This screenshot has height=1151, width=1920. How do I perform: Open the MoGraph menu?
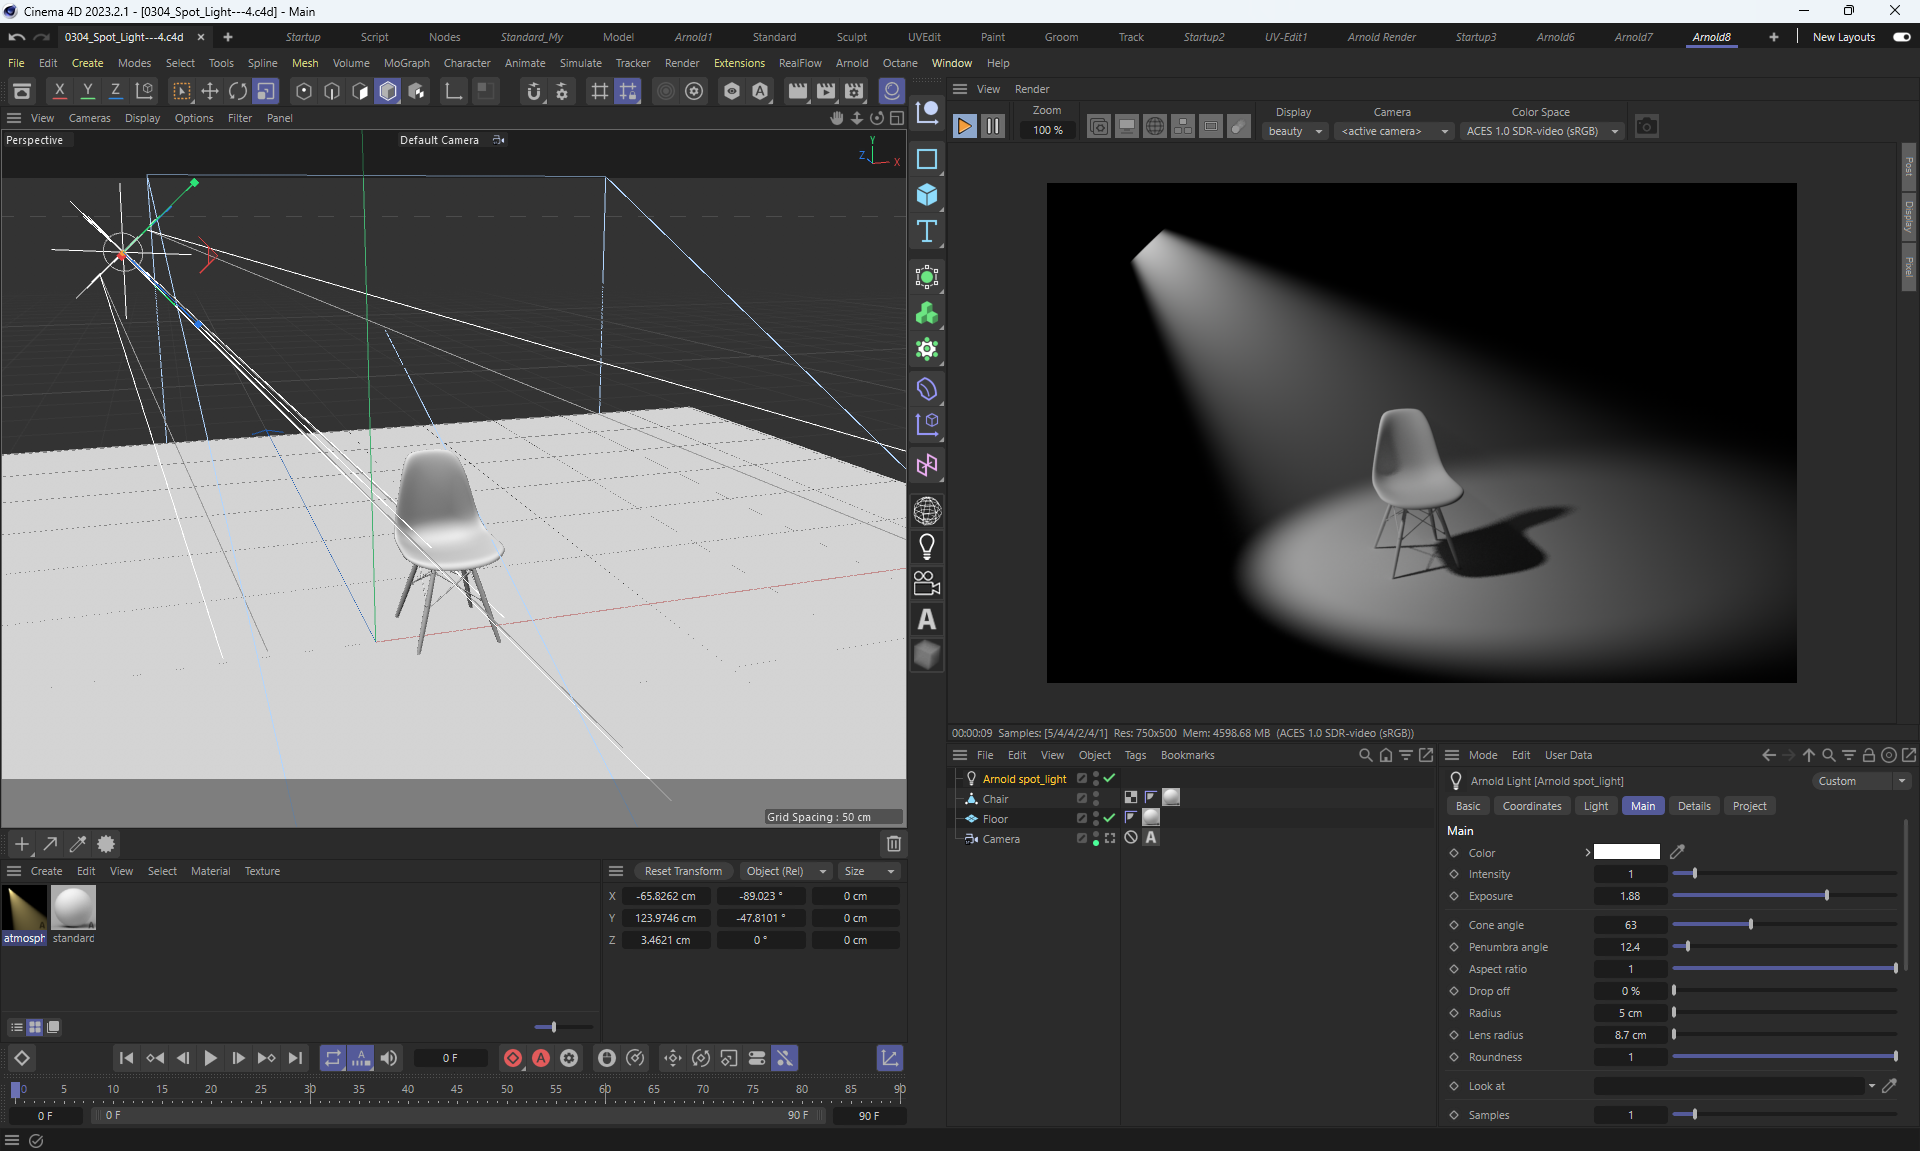tap(406, 63)
